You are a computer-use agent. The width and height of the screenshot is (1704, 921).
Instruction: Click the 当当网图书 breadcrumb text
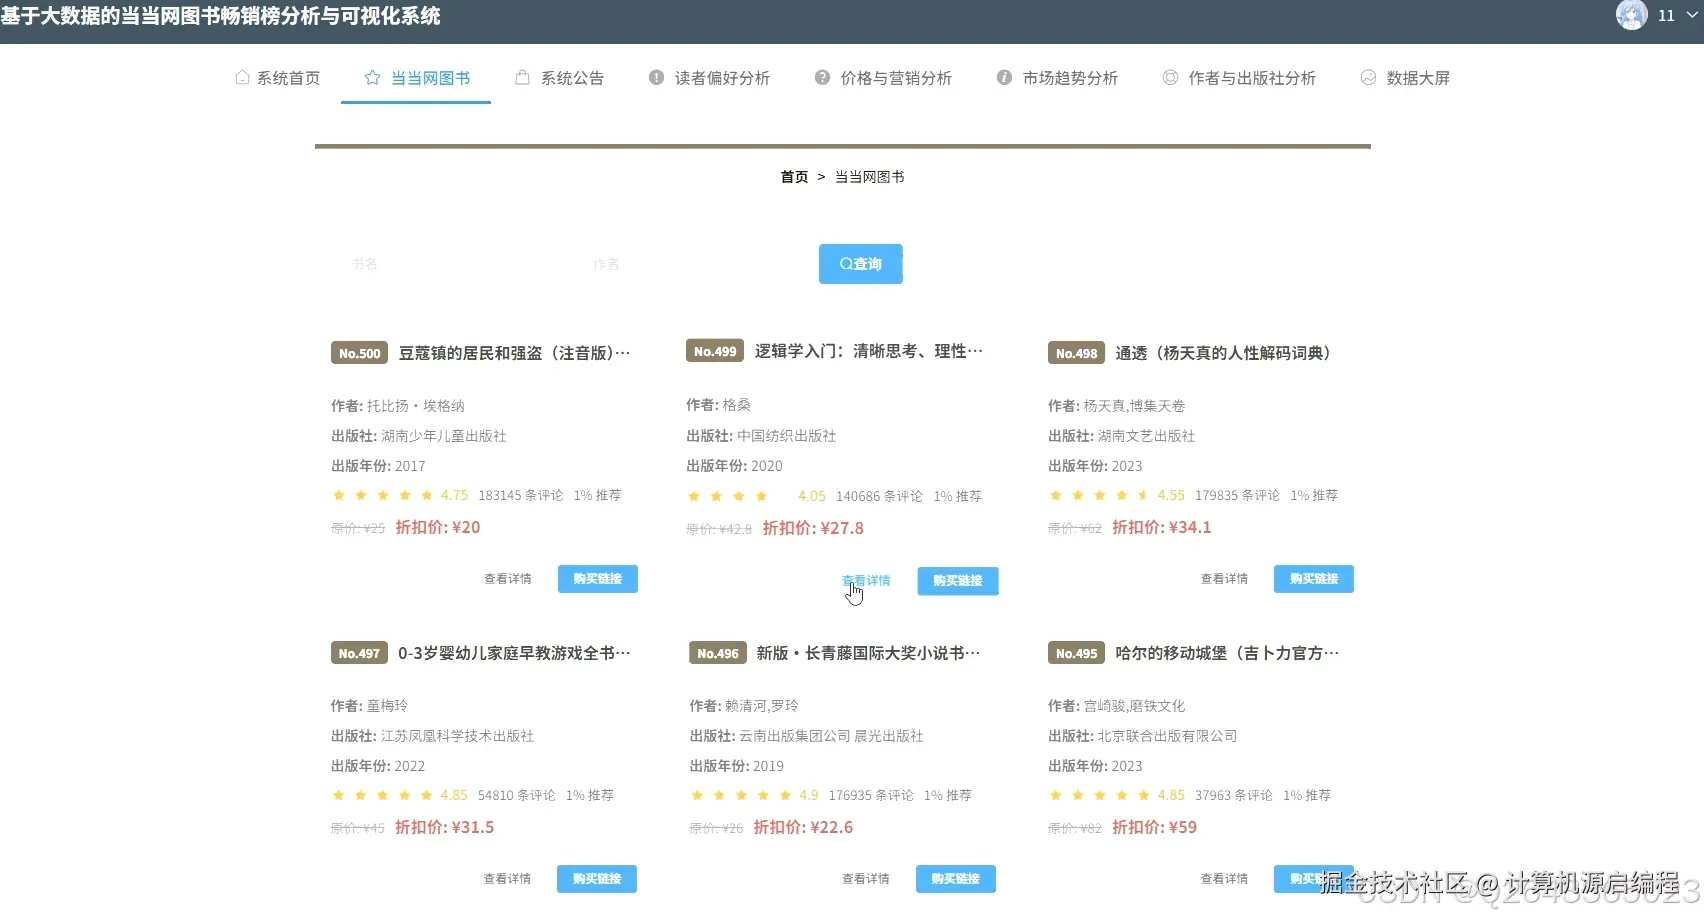tap(869, 177)
